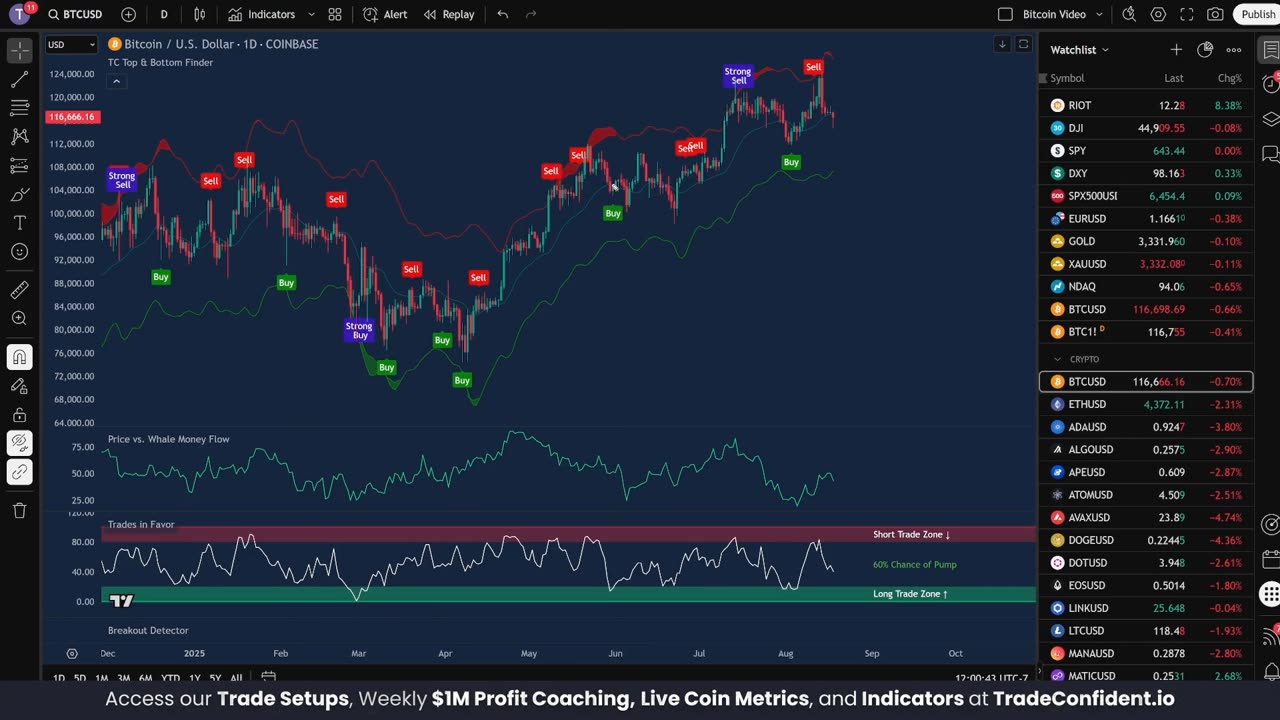Open the candlestick chart type menu
1280x720 pixels.
(200, 14)
